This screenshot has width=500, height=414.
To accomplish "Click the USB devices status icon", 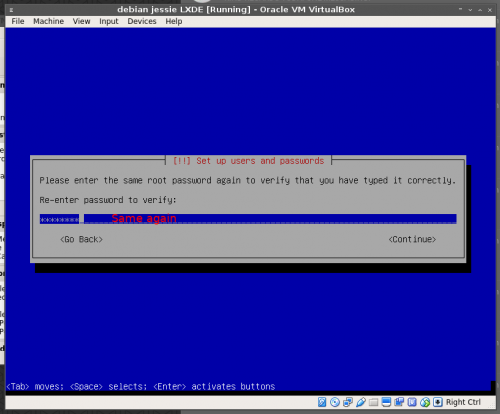I will [361, 402].
